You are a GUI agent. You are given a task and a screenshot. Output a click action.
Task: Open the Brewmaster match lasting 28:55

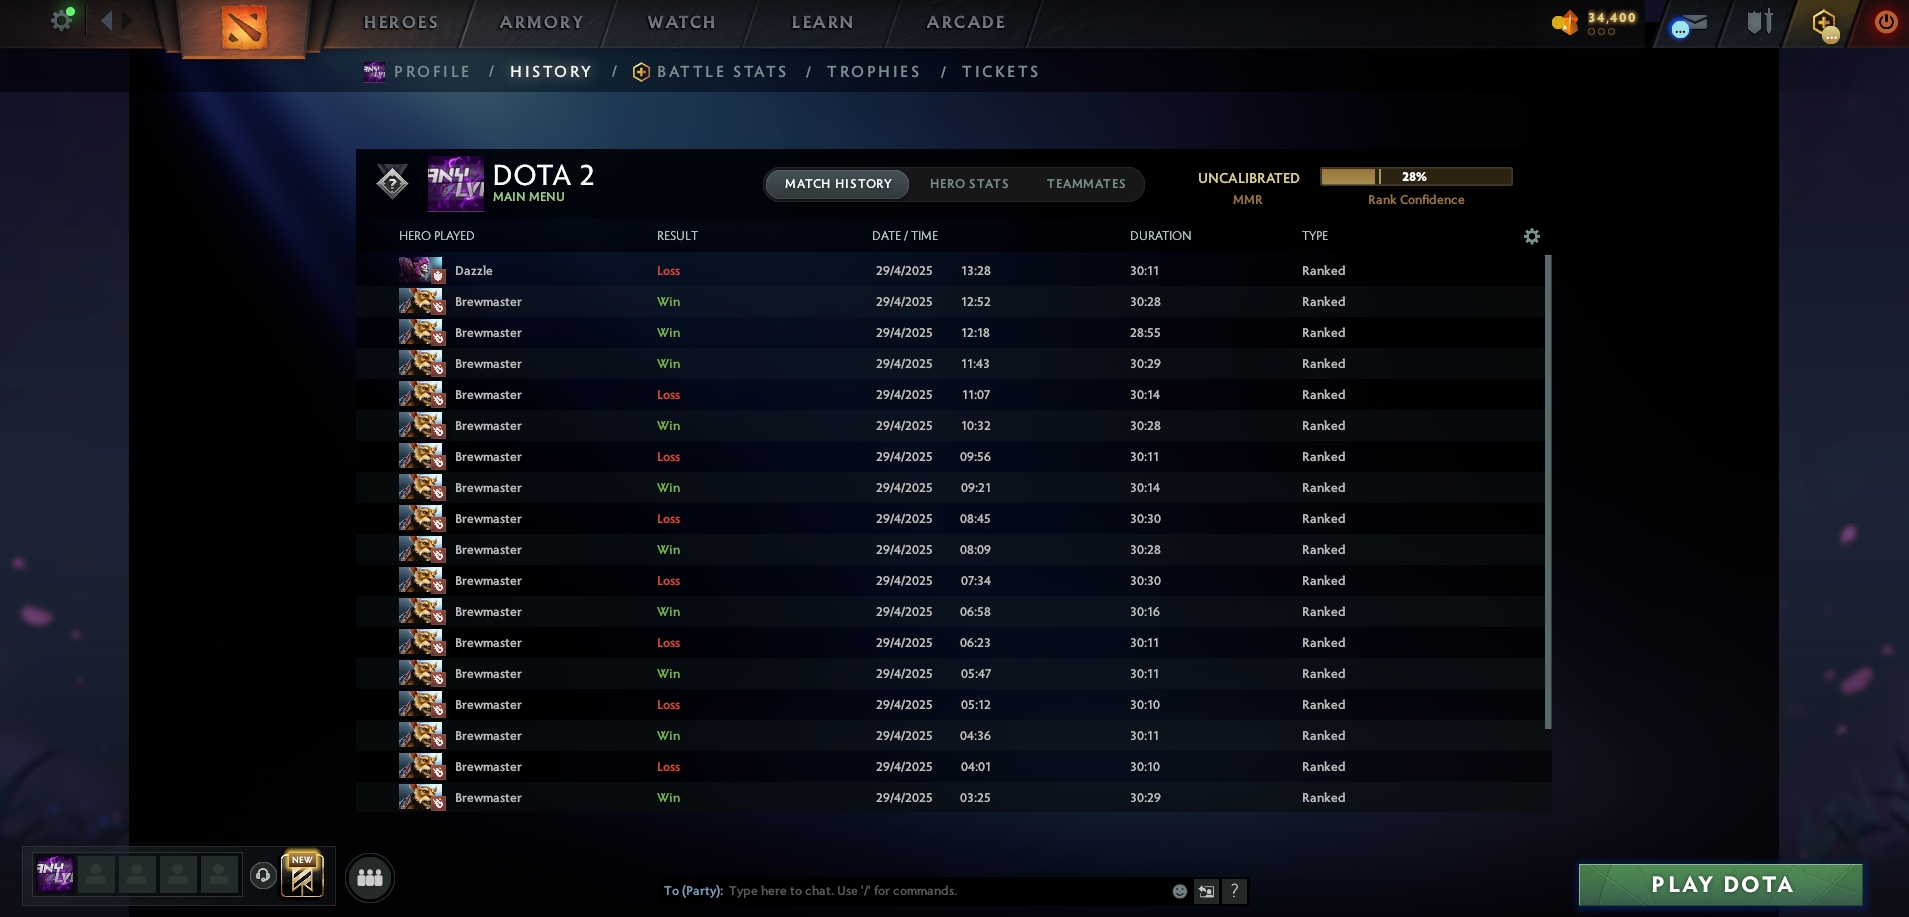click(x=950, y=333)
